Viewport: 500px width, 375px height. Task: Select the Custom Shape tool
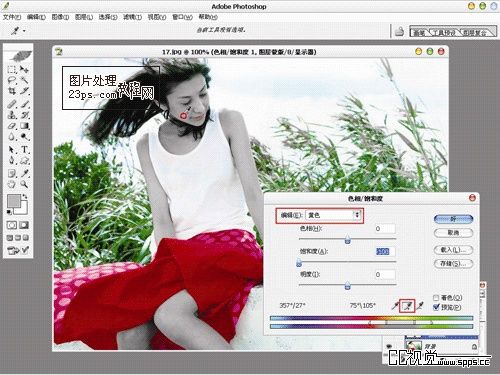click(x=24, y=161)
